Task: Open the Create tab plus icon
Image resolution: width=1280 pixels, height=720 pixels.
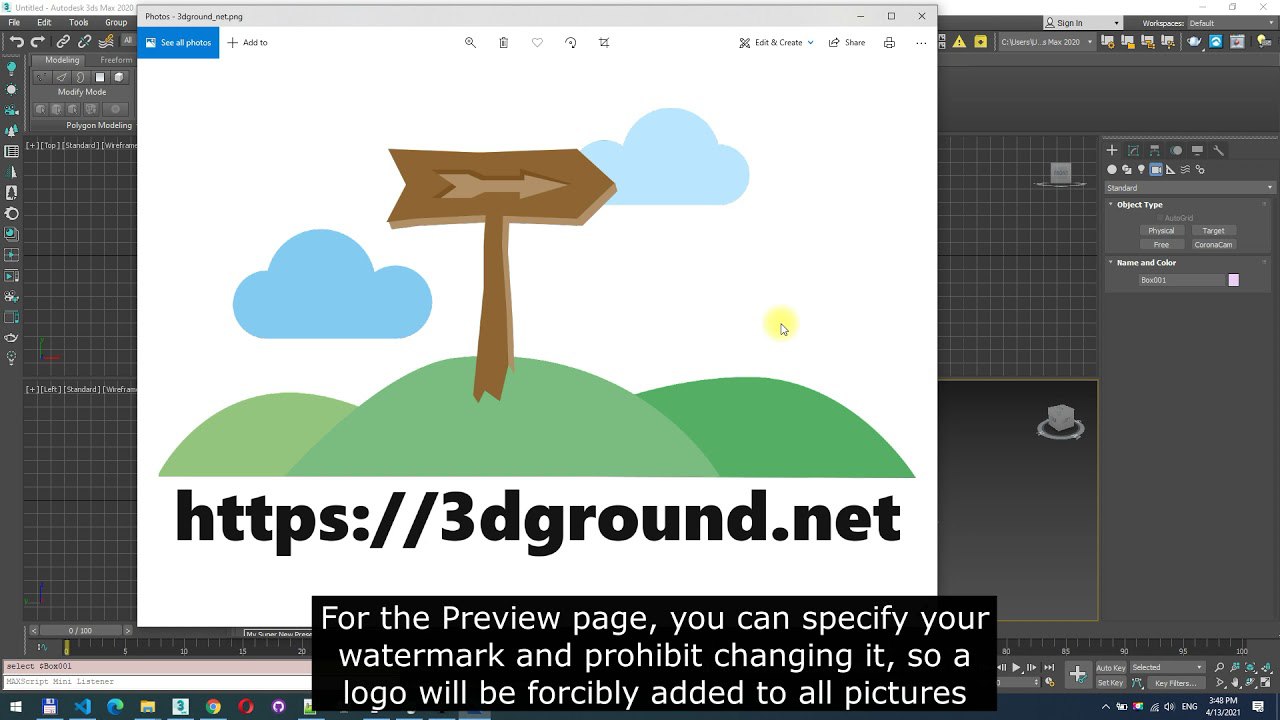Action: [1111, 151]
